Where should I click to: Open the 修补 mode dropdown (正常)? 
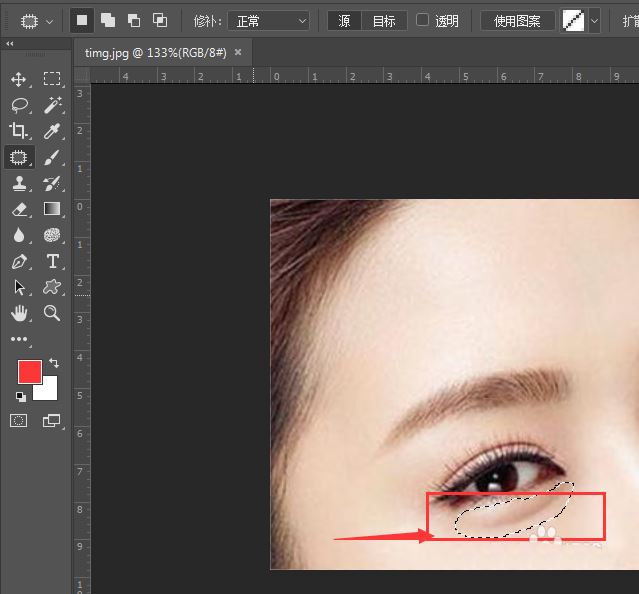tap(268, 21)
